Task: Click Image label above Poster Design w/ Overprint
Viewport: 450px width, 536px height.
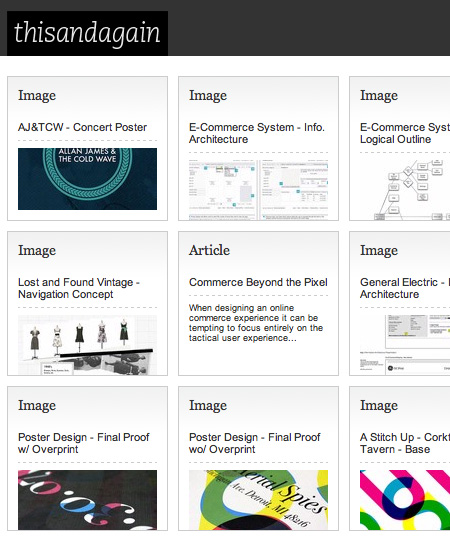Action: coord(37,406)
